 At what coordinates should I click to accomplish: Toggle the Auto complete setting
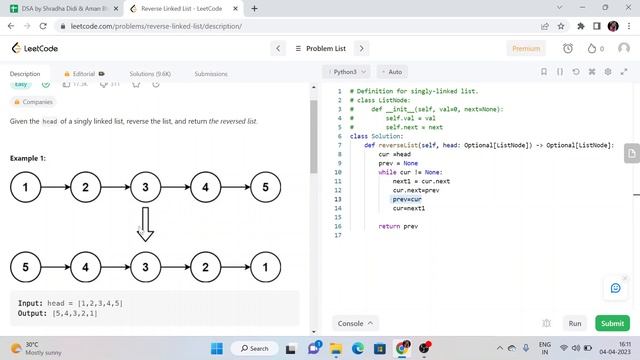(x=391, y=72)
